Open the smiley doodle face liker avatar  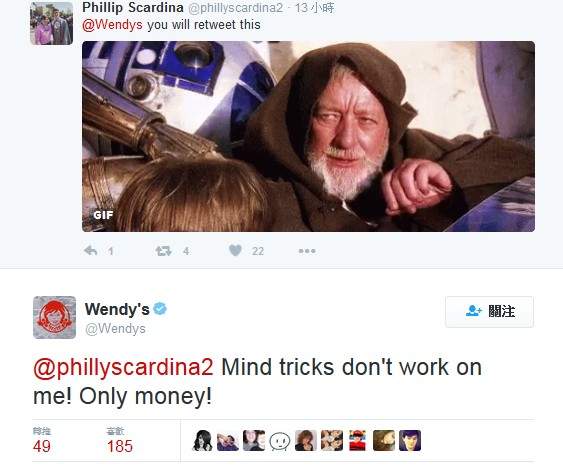(280, 440)
